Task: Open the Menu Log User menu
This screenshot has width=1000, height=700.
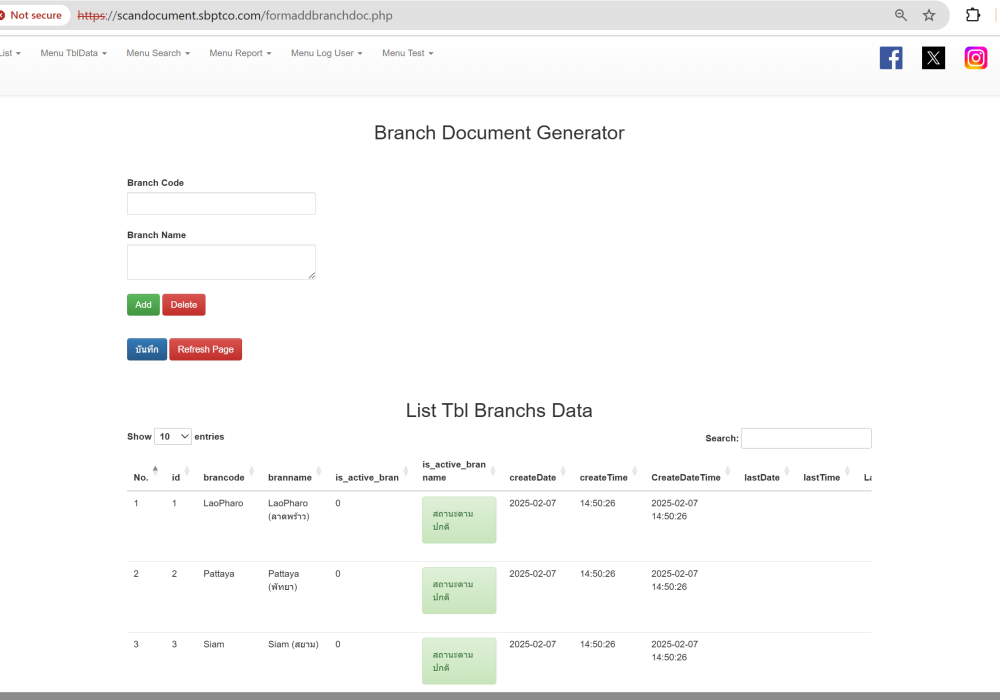Action: 326,53
